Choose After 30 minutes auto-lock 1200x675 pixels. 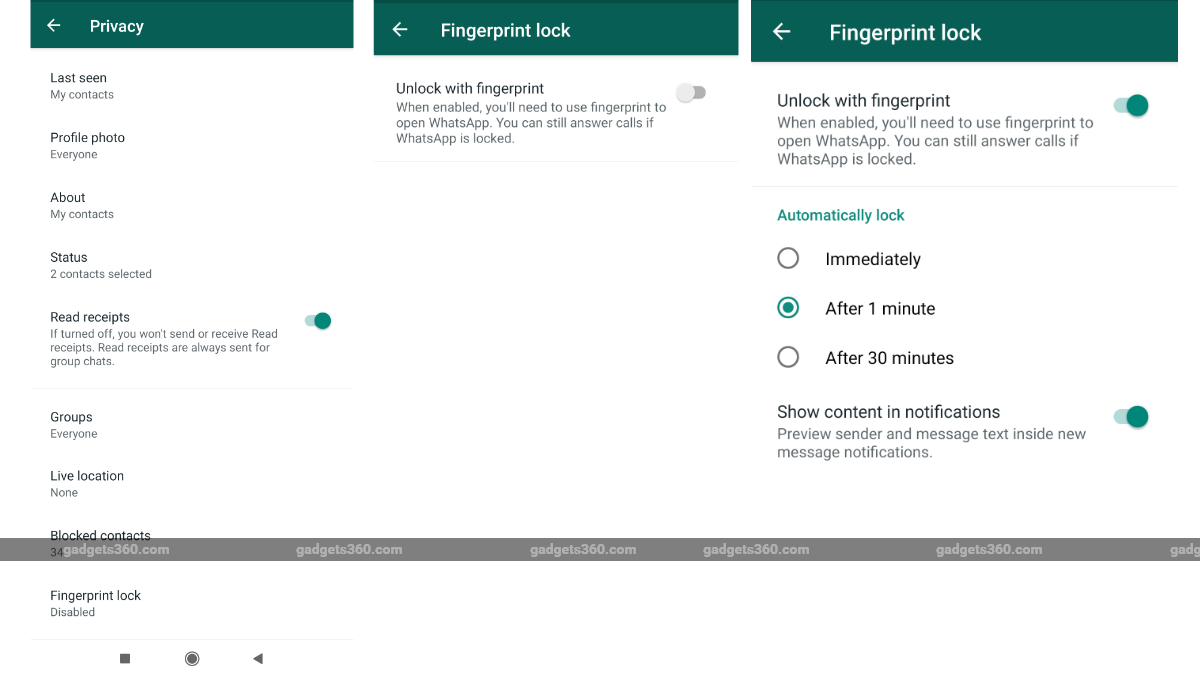(788, 357)
